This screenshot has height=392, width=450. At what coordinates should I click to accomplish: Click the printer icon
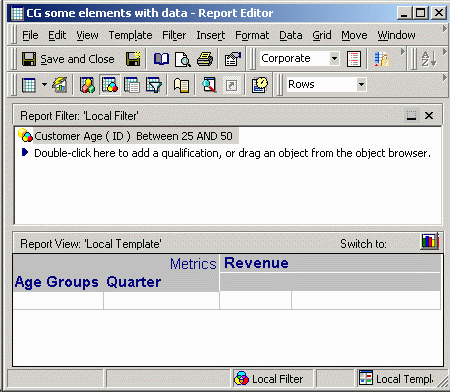[x=205, y=59]
